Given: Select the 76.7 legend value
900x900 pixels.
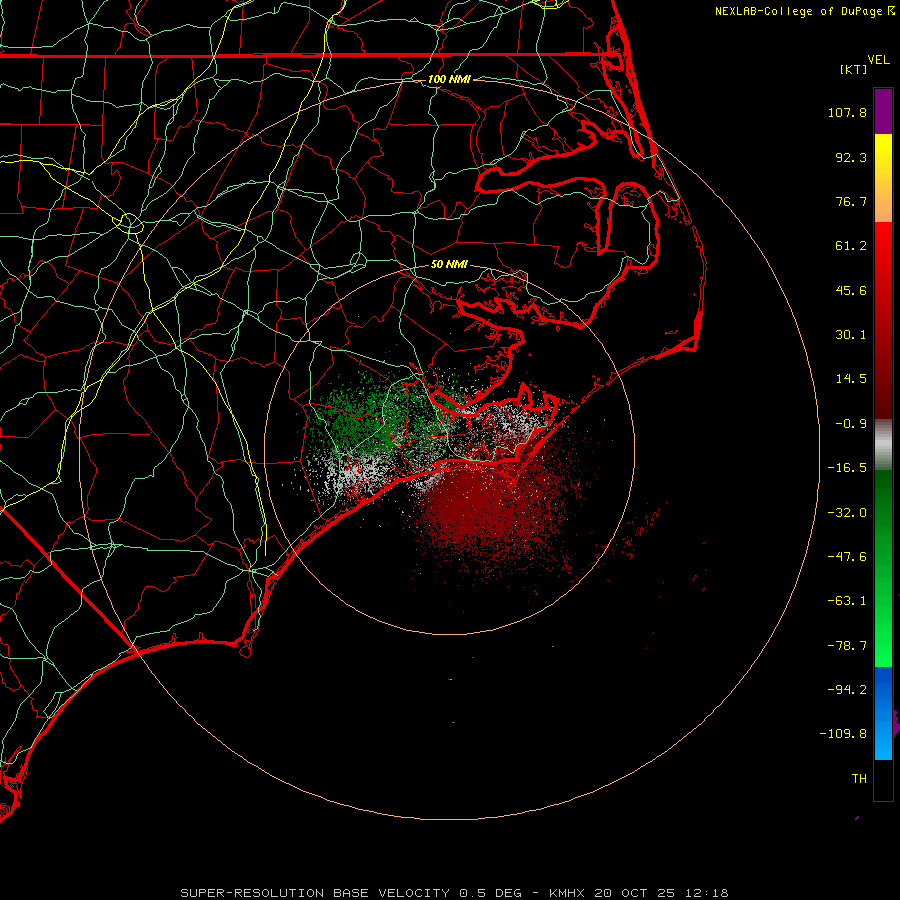Looking at the screenshot, I should click(851, 201).
